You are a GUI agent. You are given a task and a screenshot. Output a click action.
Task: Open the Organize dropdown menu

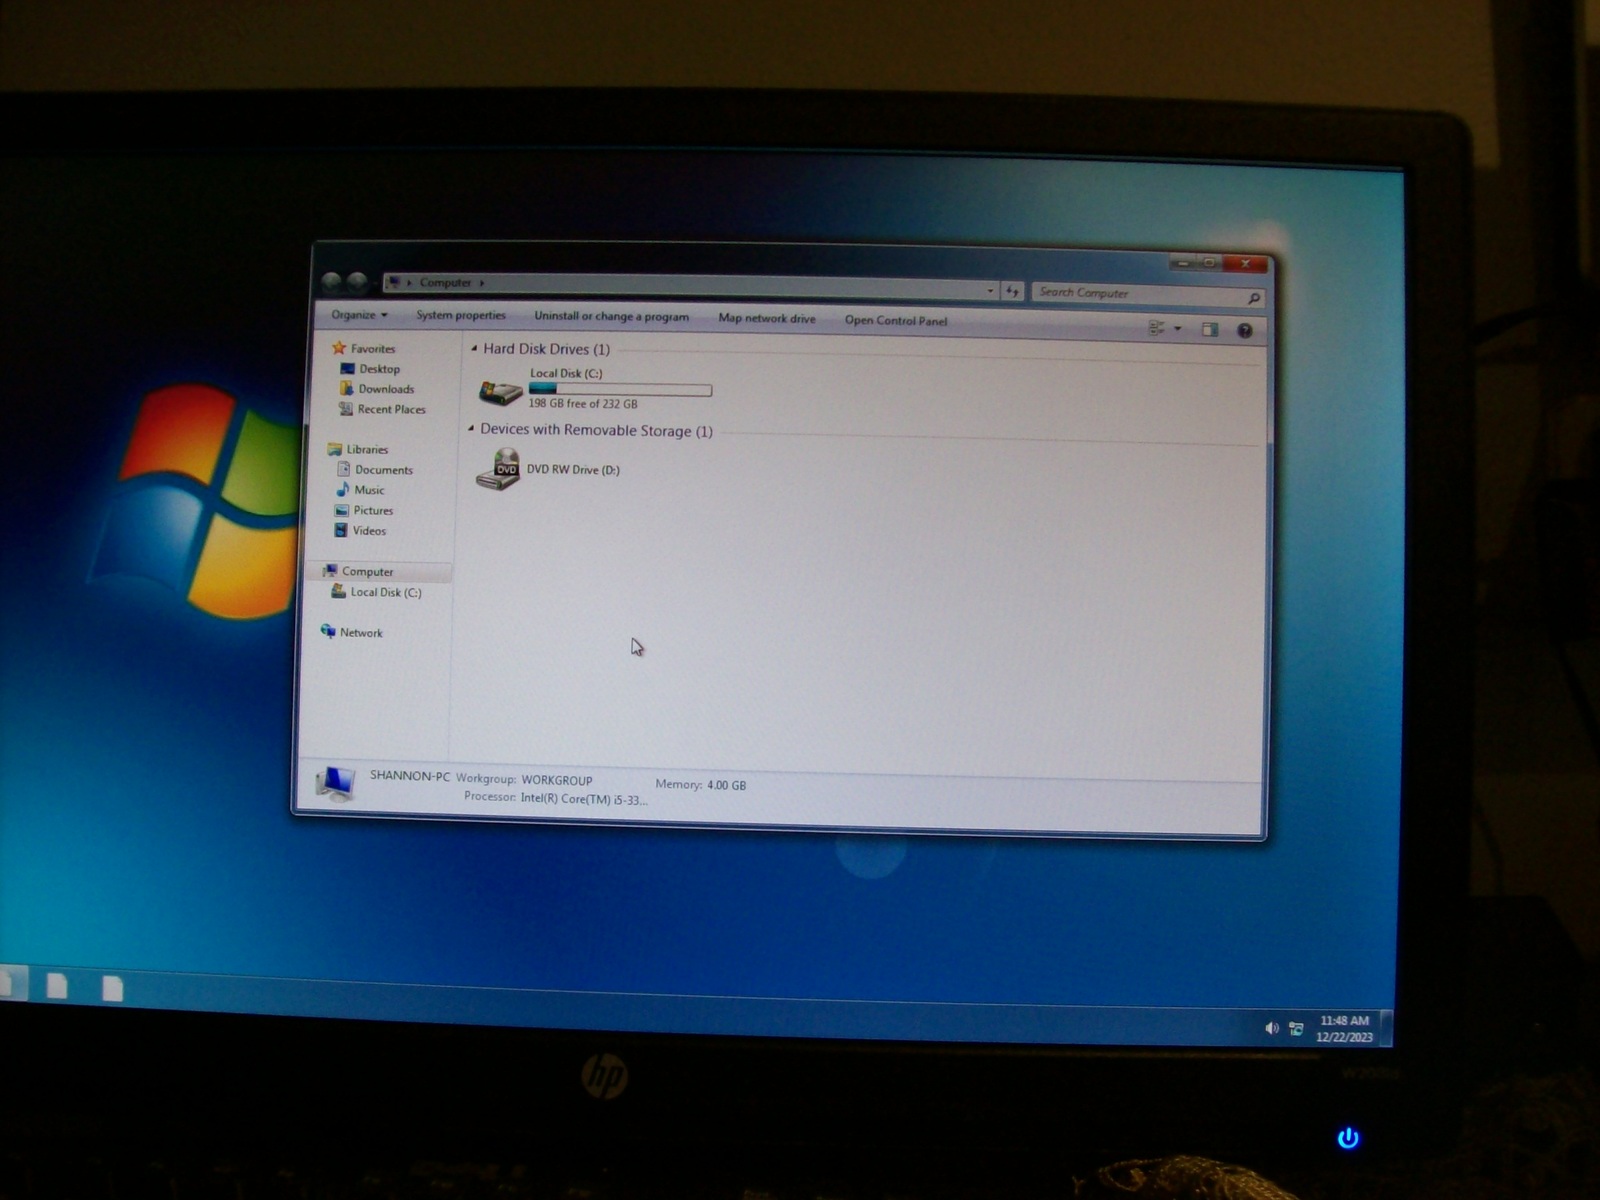click(x=359, y=314)
